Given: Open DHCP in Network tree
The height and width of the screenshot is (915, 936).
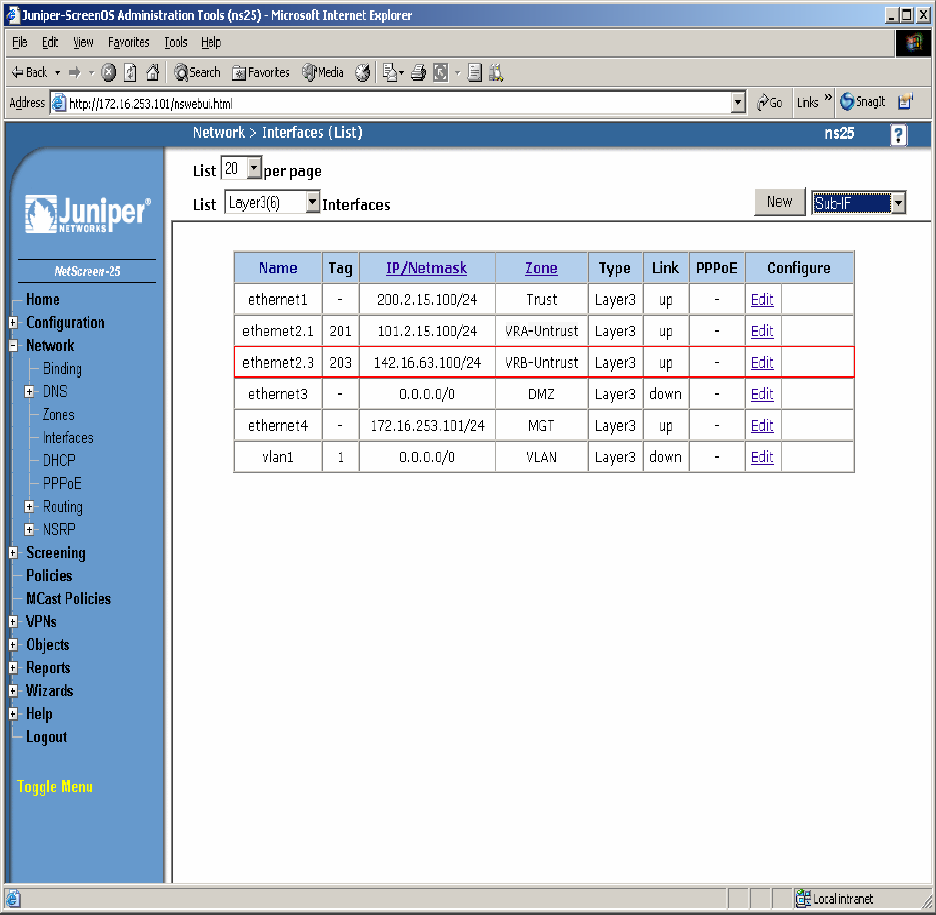Looking at the screenshot, I should coord(59,461).
